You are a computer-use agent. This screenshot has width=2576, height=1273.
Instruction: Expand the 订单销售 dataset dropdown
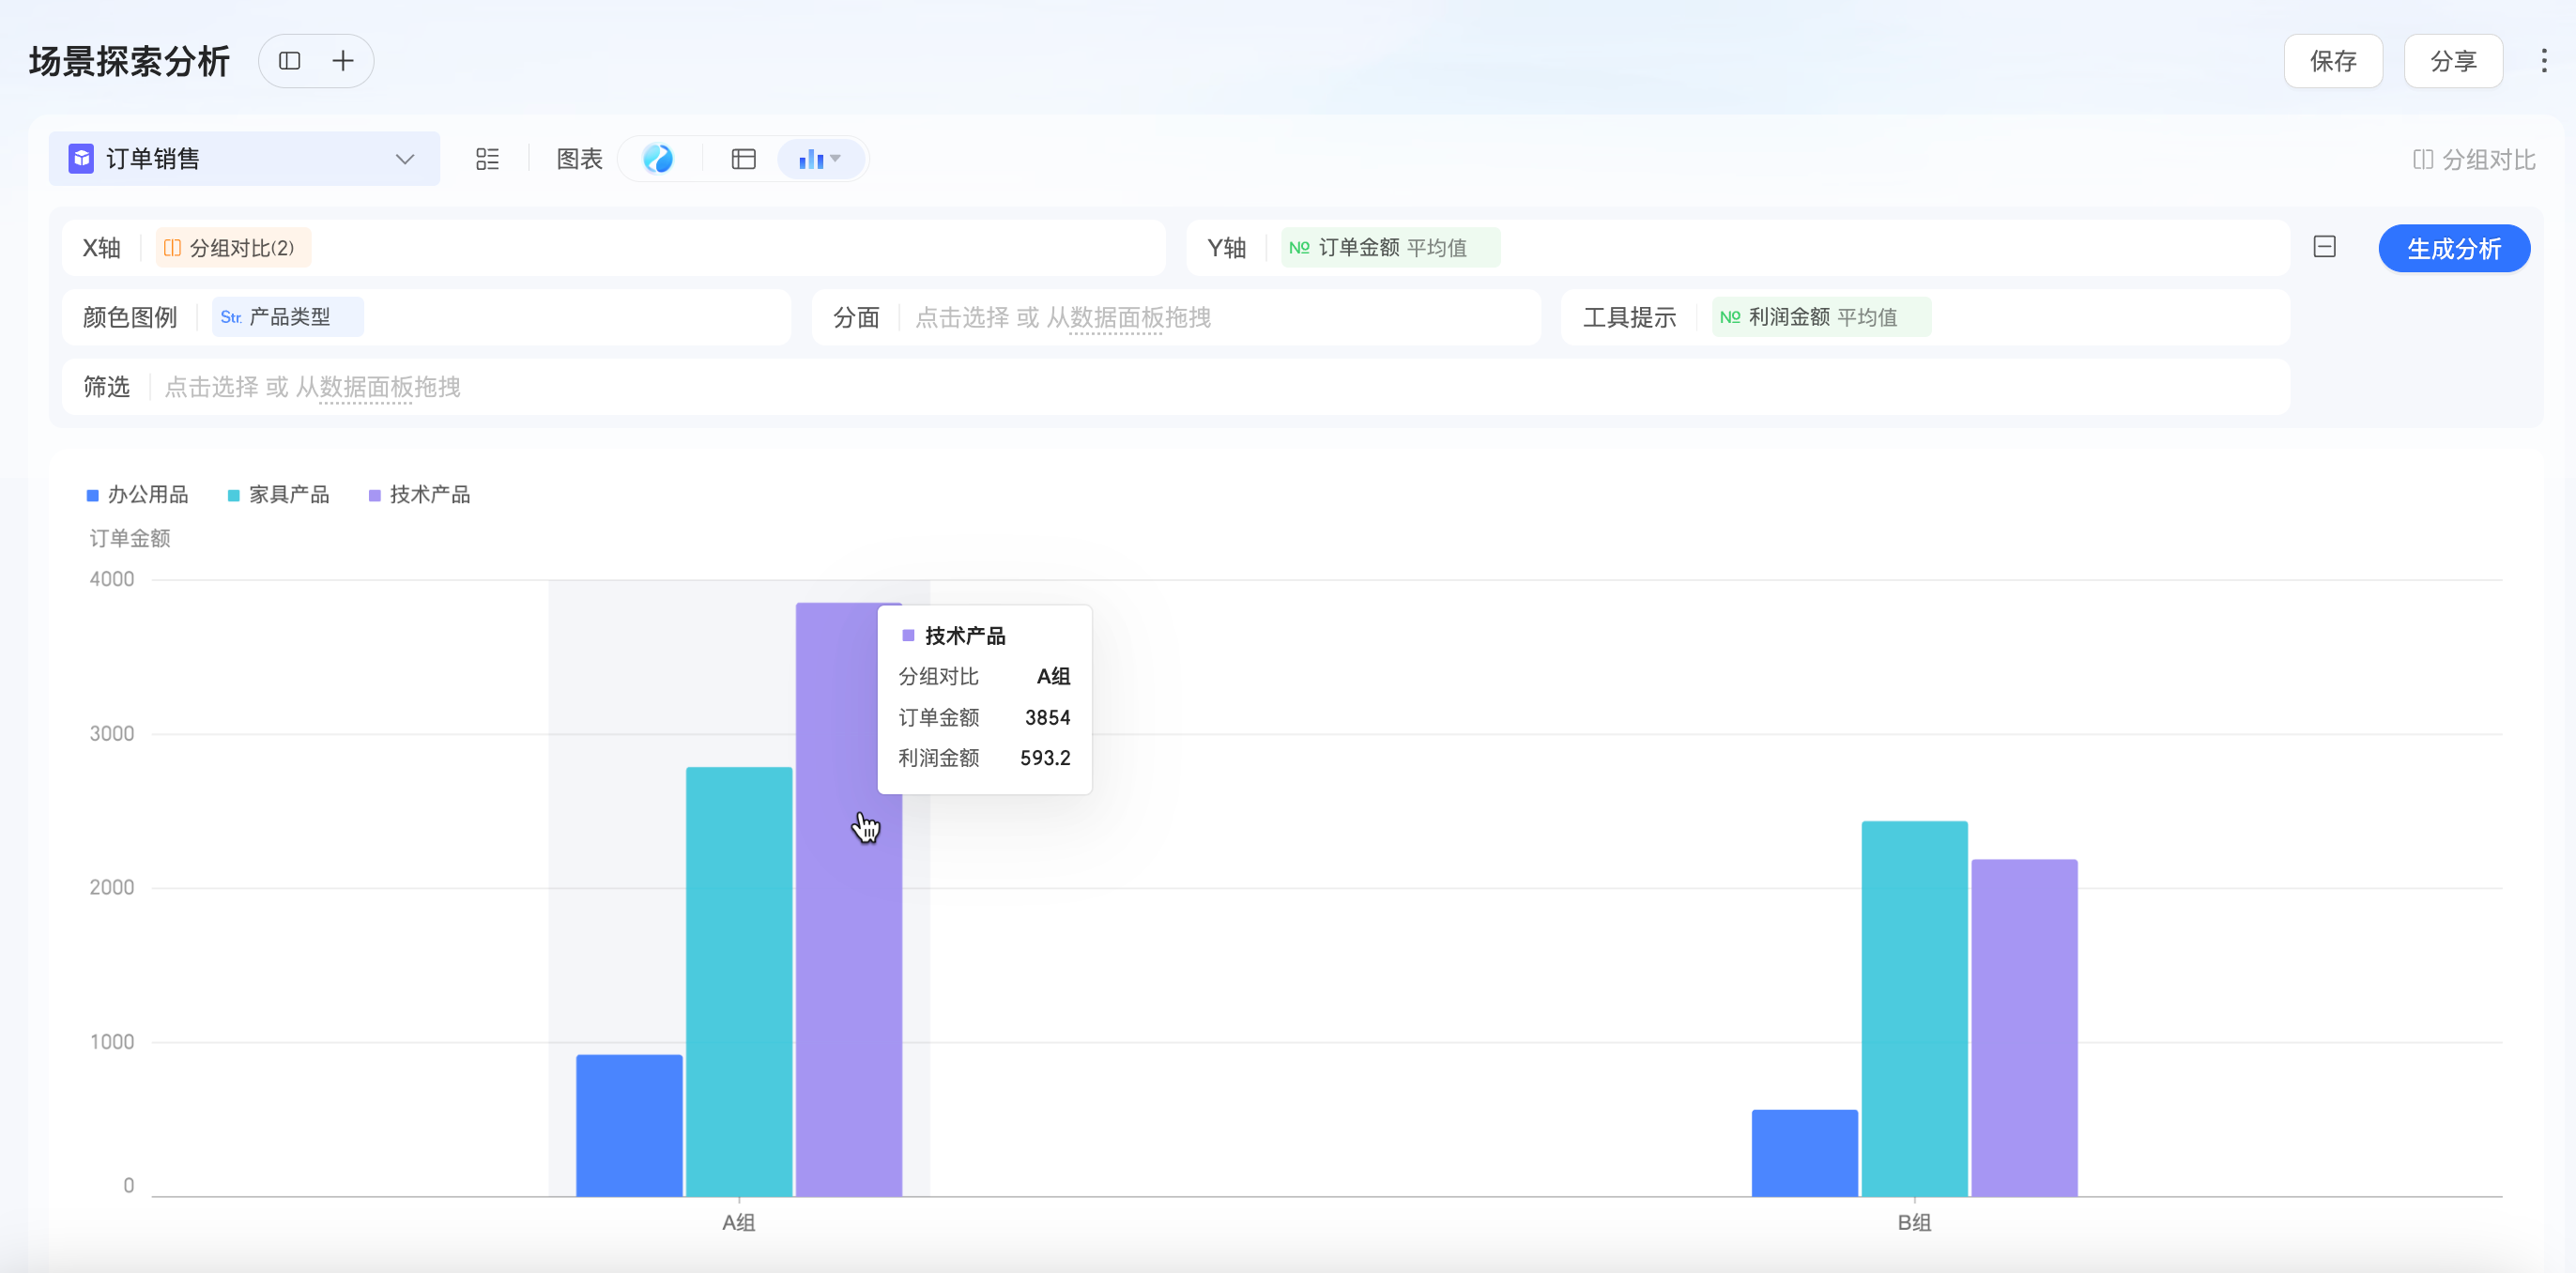tap(404, 159)
